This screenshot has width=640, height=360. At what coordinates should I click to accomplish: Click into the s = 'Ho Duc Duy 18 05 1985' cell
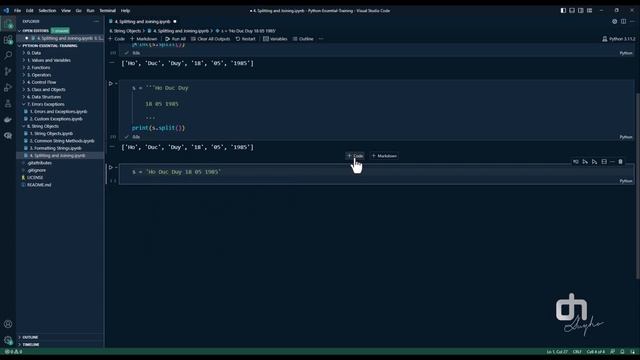tap(376, 172)
